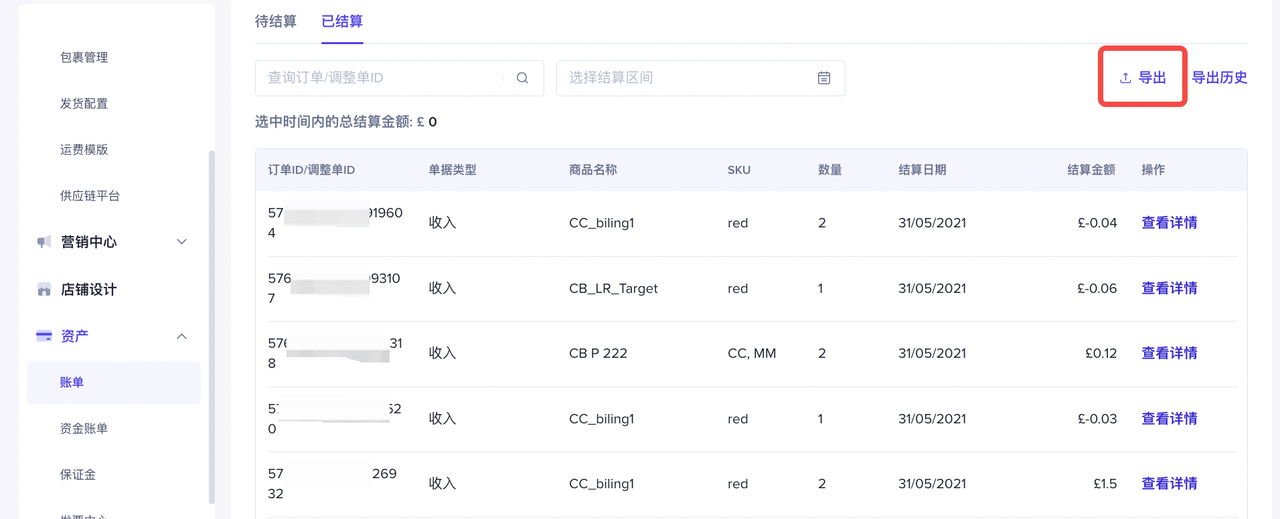Switch to the 待结算 tab
The image size is (1280, 519).
tap(276, 21)
